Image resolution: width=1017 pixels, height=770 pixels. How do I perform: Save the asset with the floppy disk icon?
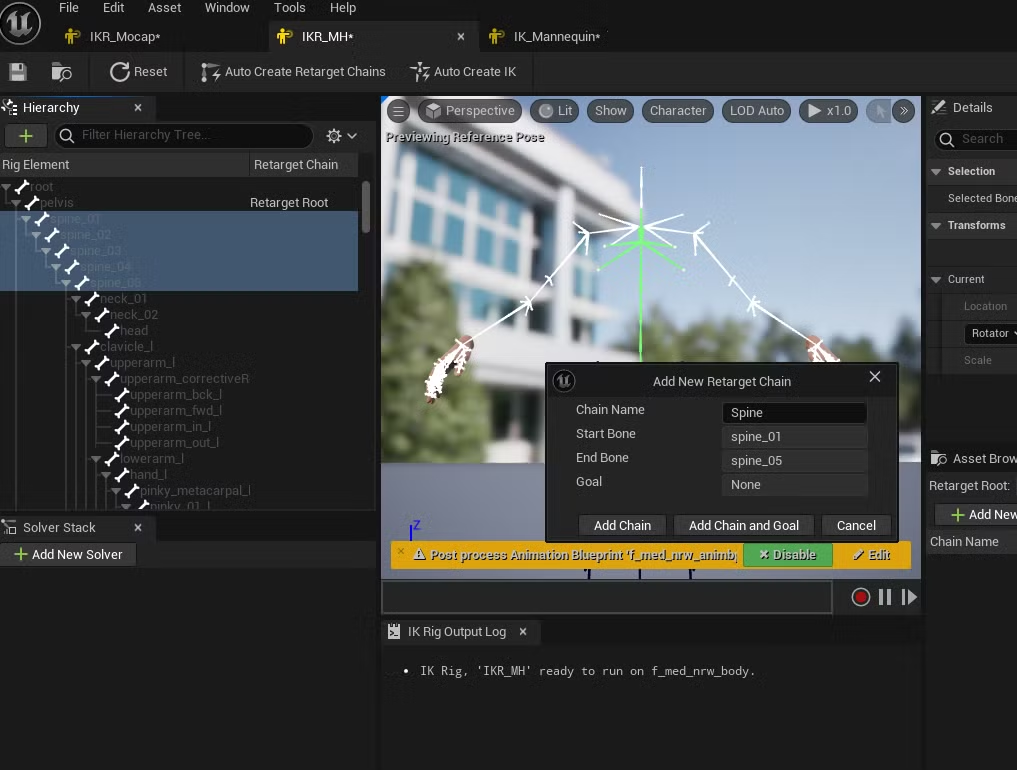click(18, 71)
